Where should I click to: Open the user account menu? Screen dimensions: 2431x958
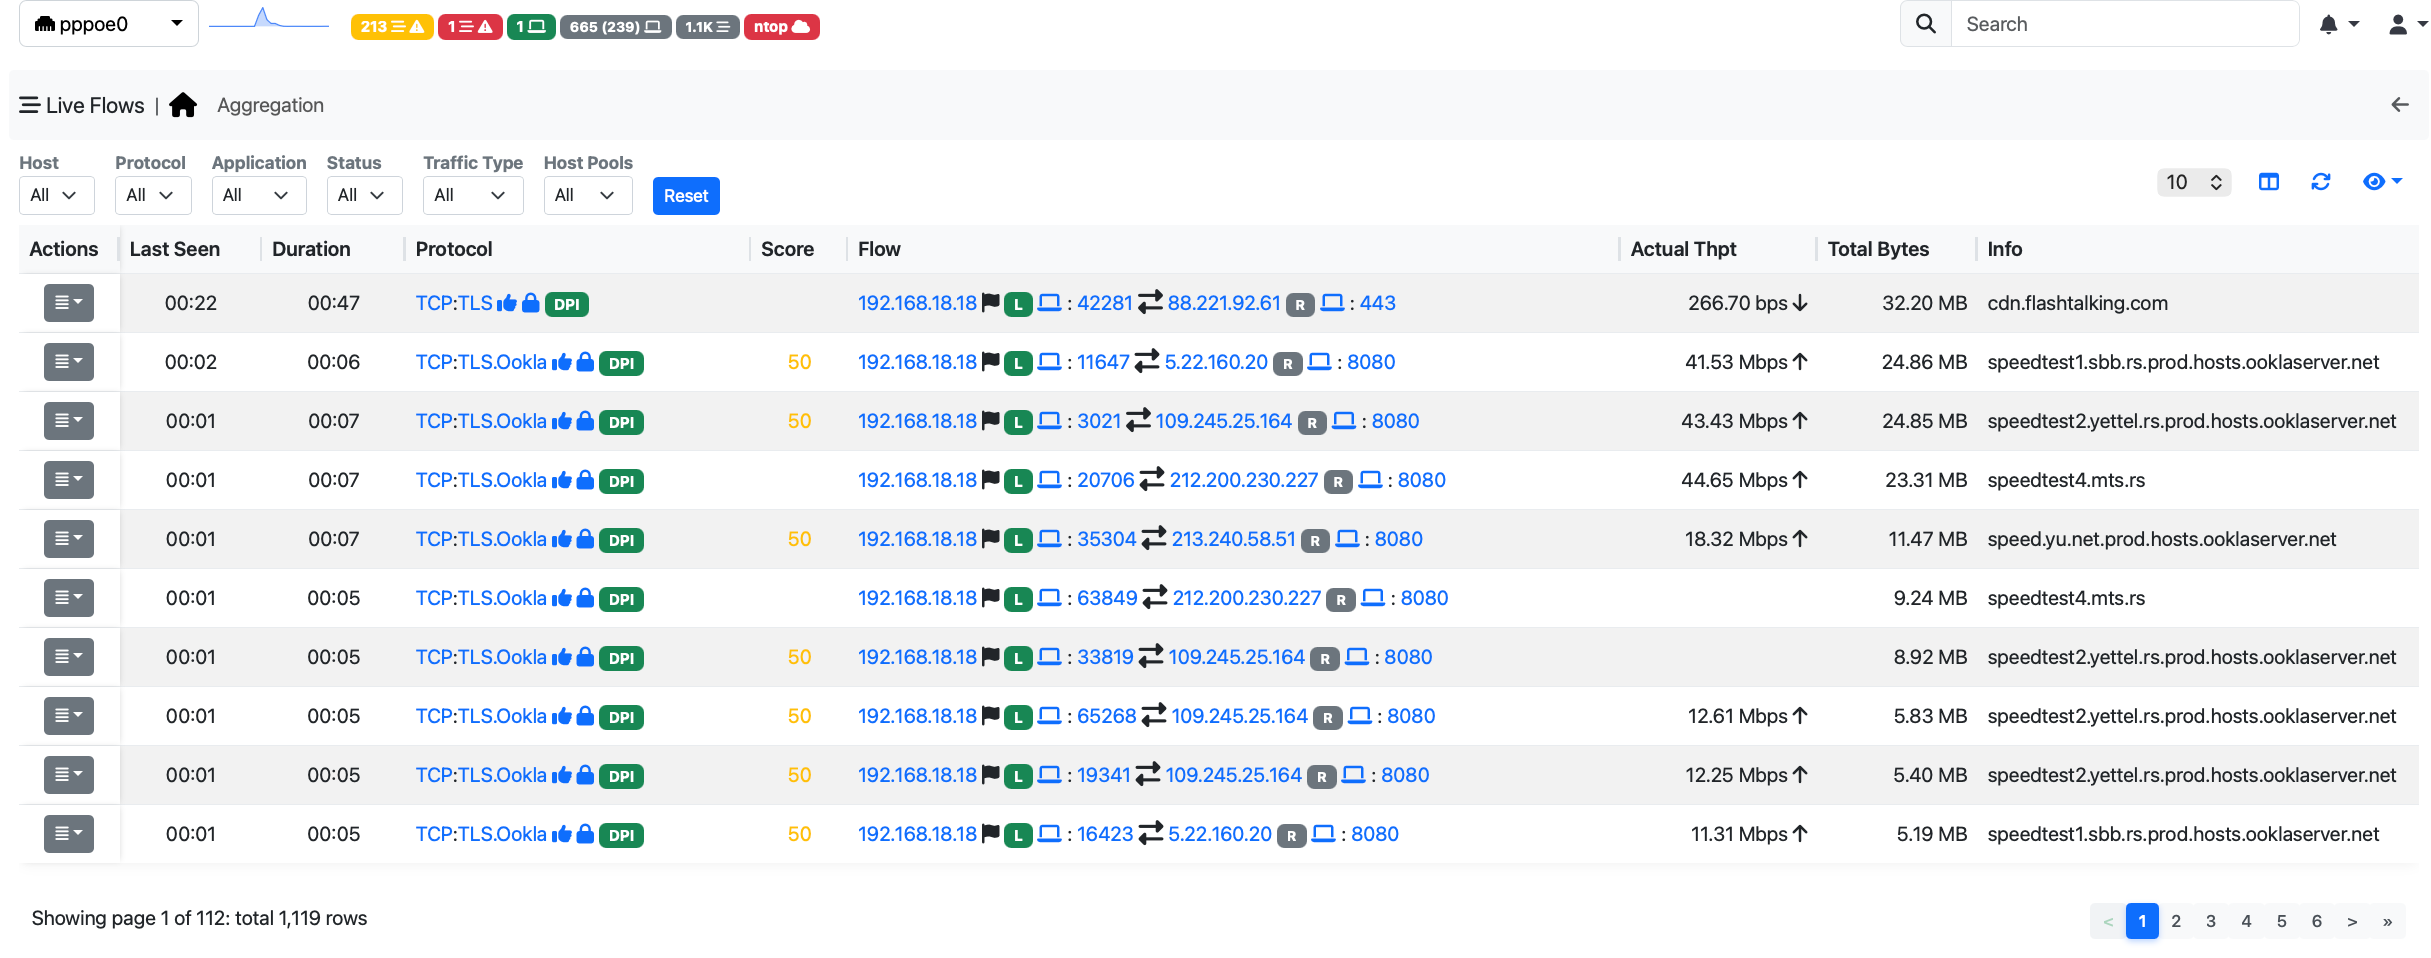2407,25
